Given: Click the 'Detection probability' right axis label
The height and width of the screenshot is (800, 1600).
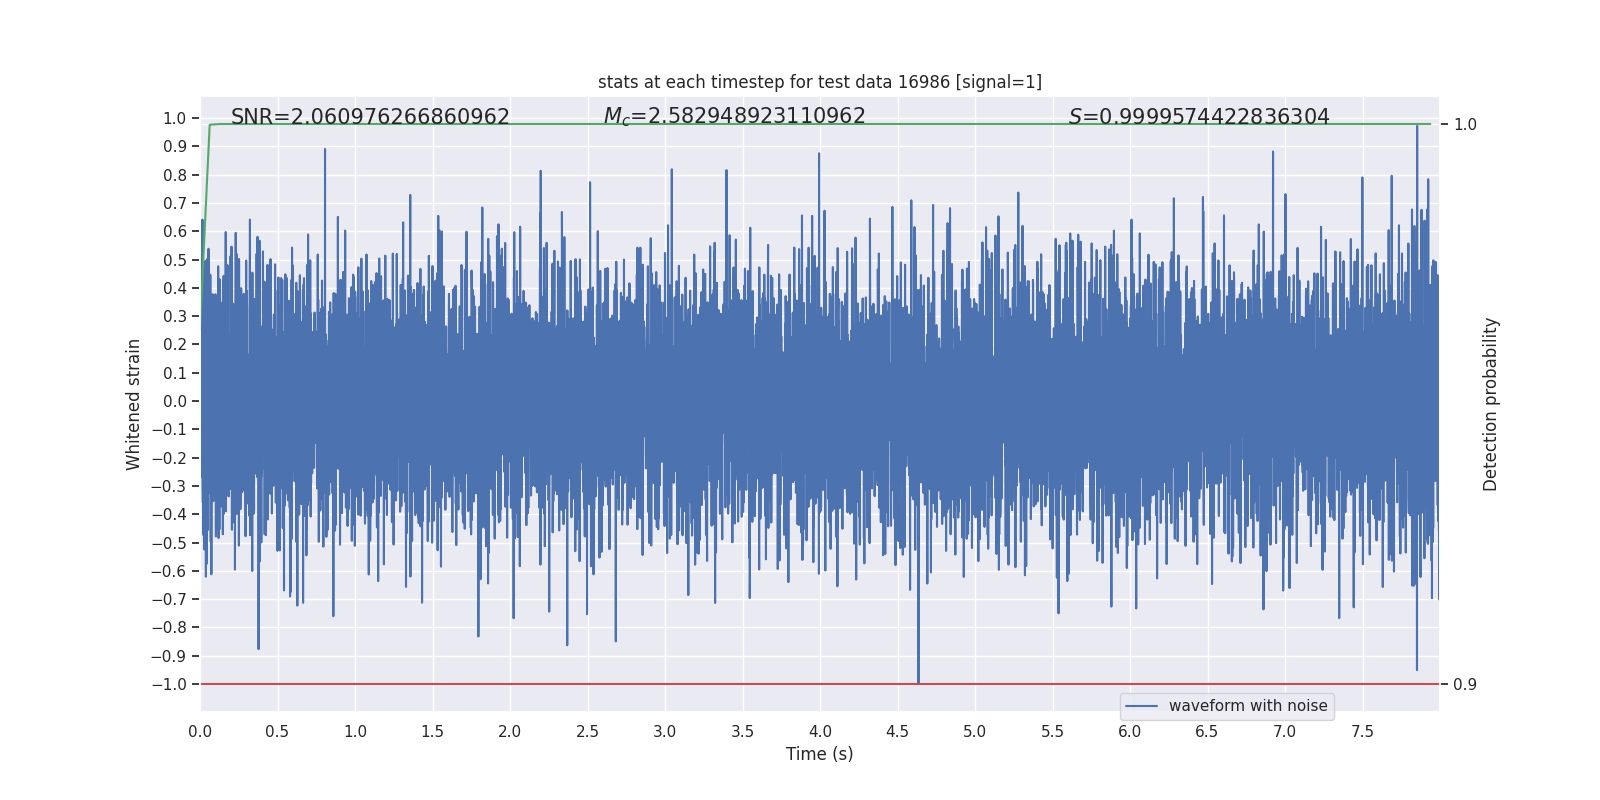Looking at the screenshot, I should pyautogui.click(x=1491, y=404).
